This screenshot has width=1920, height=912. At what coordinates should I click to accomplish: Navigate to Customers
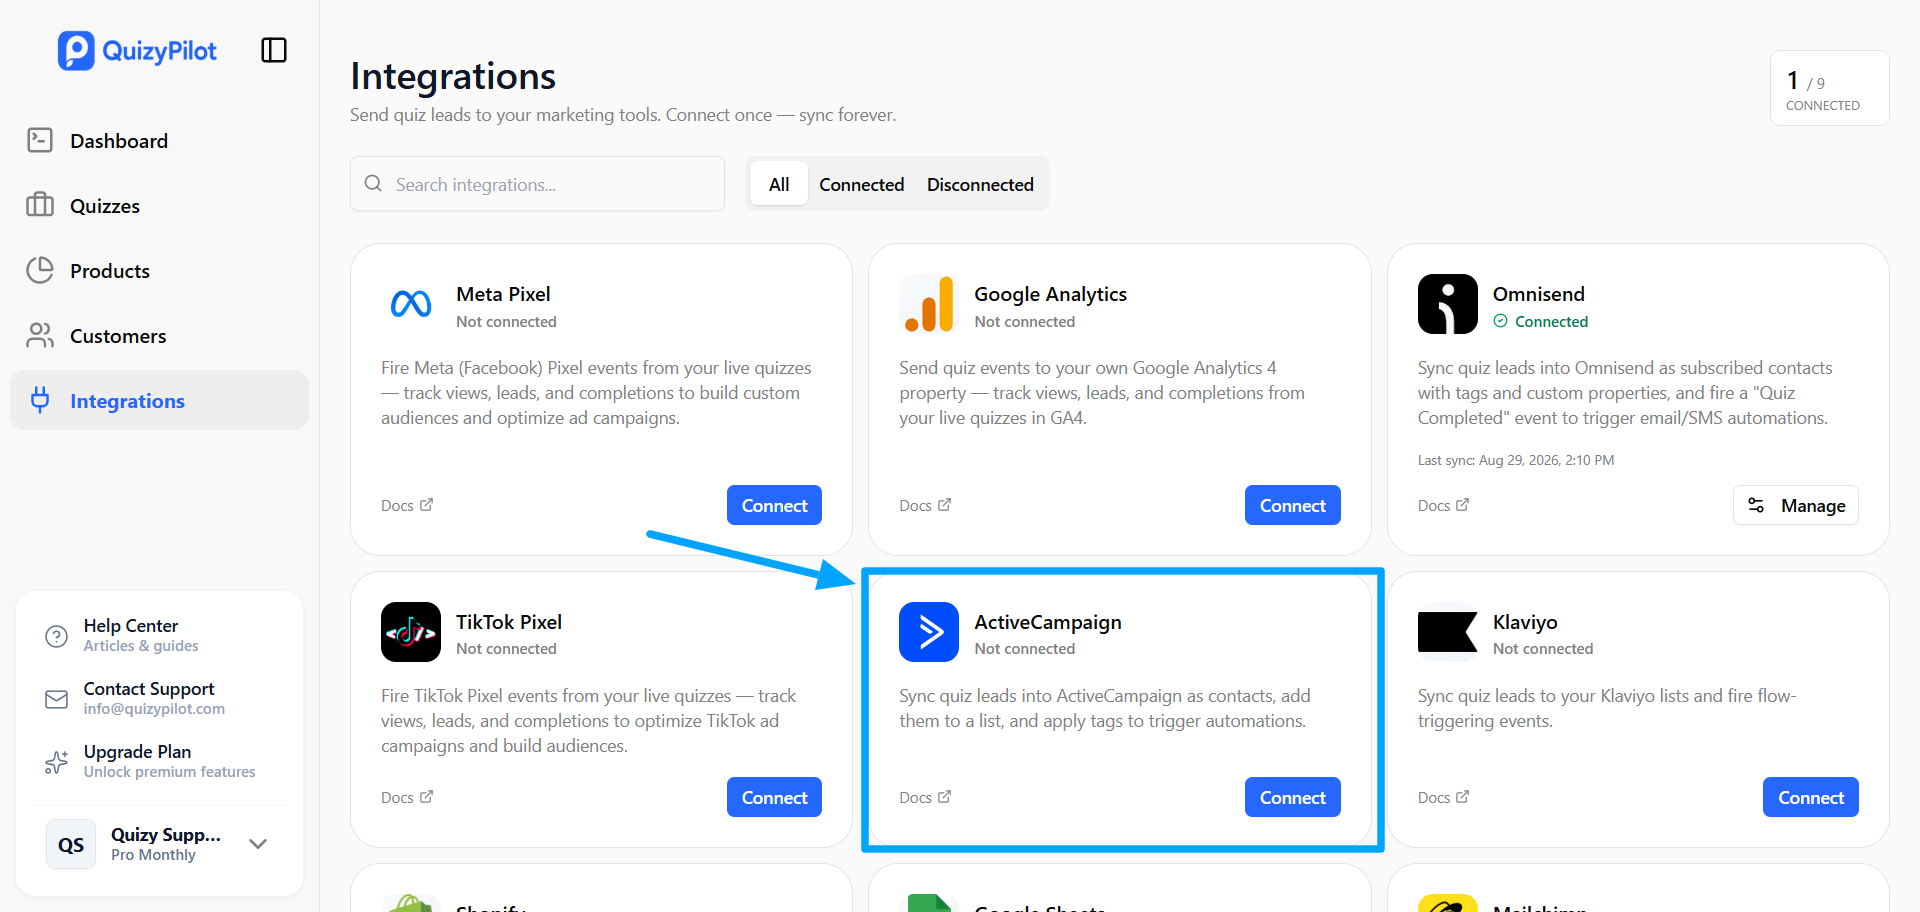(159, 335)
